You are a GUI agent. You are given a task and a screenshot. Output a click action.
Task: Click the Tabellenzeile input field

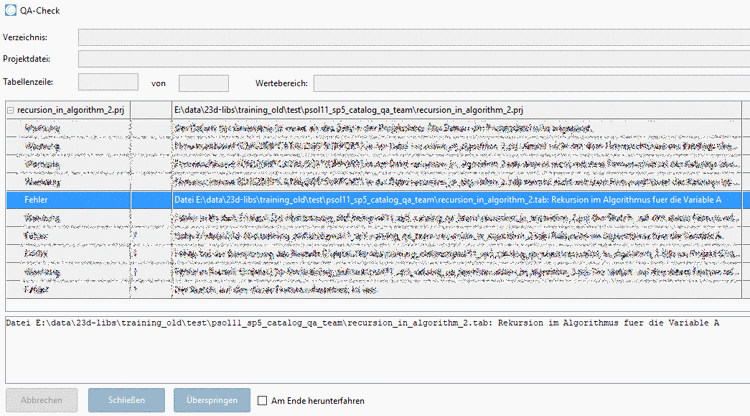[108, 82]
